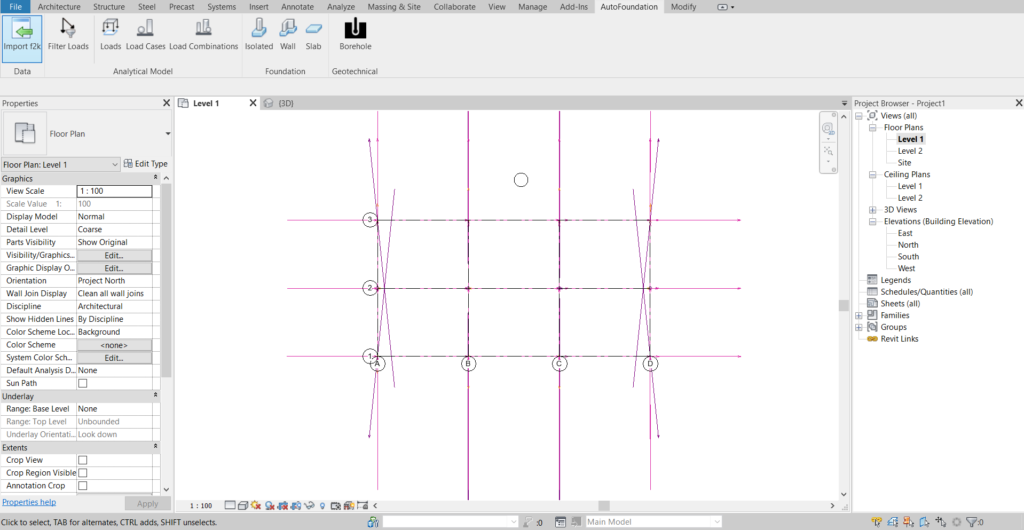Switch to the Analyze ribbon tab
The image size is (1024, 530).
coord(341,7)
